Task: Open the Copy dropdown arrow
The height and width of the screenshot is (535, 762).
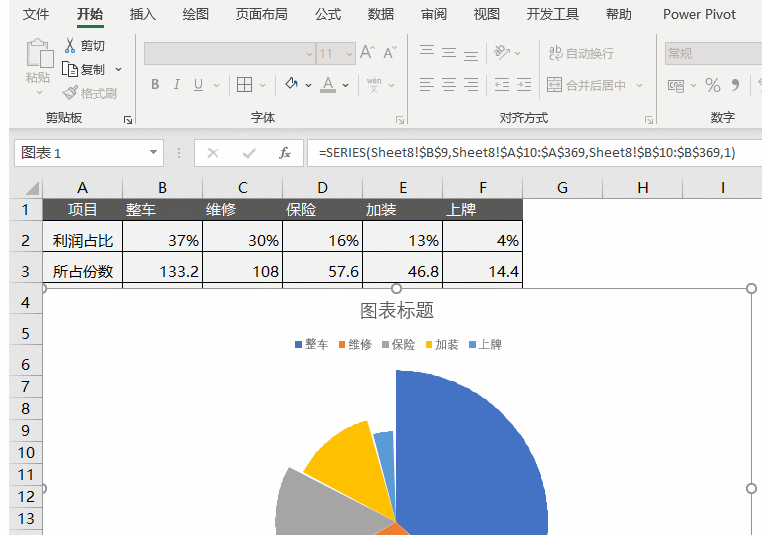Action: pos(118,69)
